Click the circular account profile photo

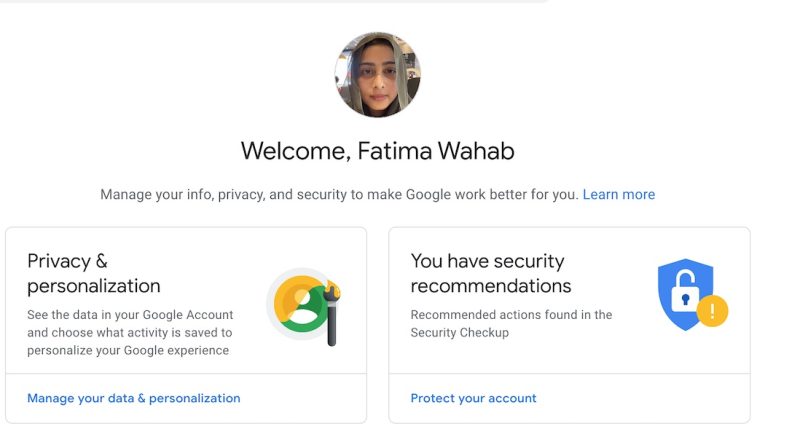click(378, 75)
